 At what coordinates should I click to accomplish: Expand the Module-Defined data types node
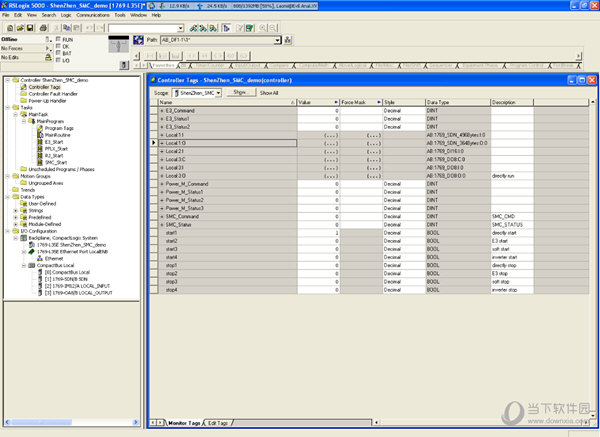coord(16,224)
